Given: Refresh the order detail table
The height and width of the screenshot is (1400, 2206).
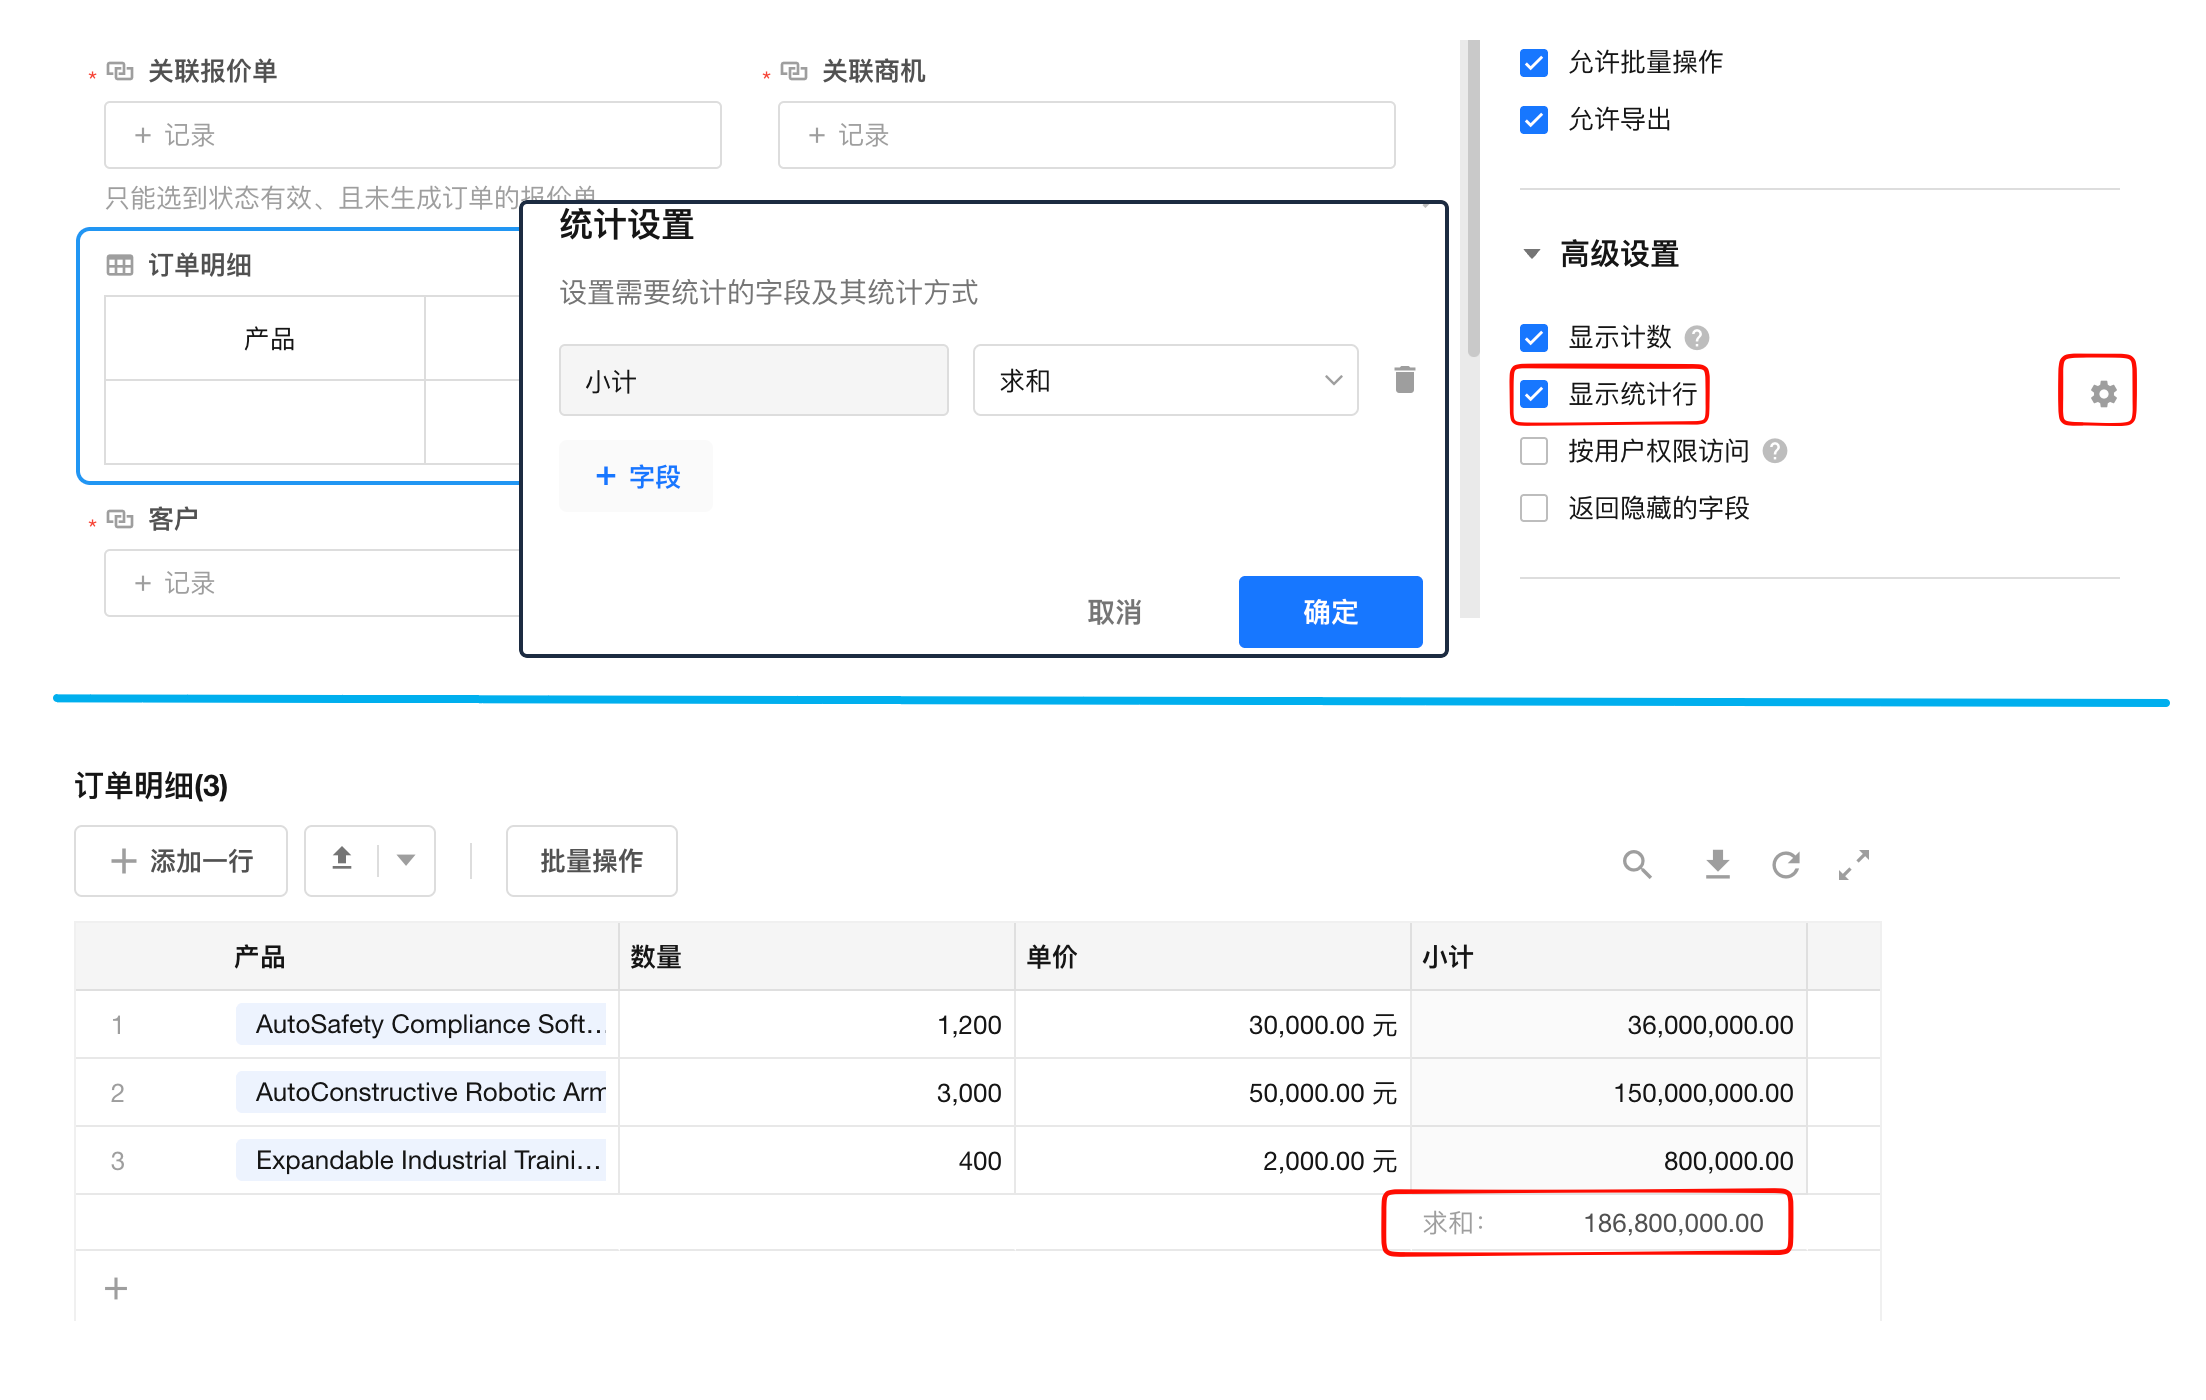Looking at the screenshot, I should pos(1785,863).
